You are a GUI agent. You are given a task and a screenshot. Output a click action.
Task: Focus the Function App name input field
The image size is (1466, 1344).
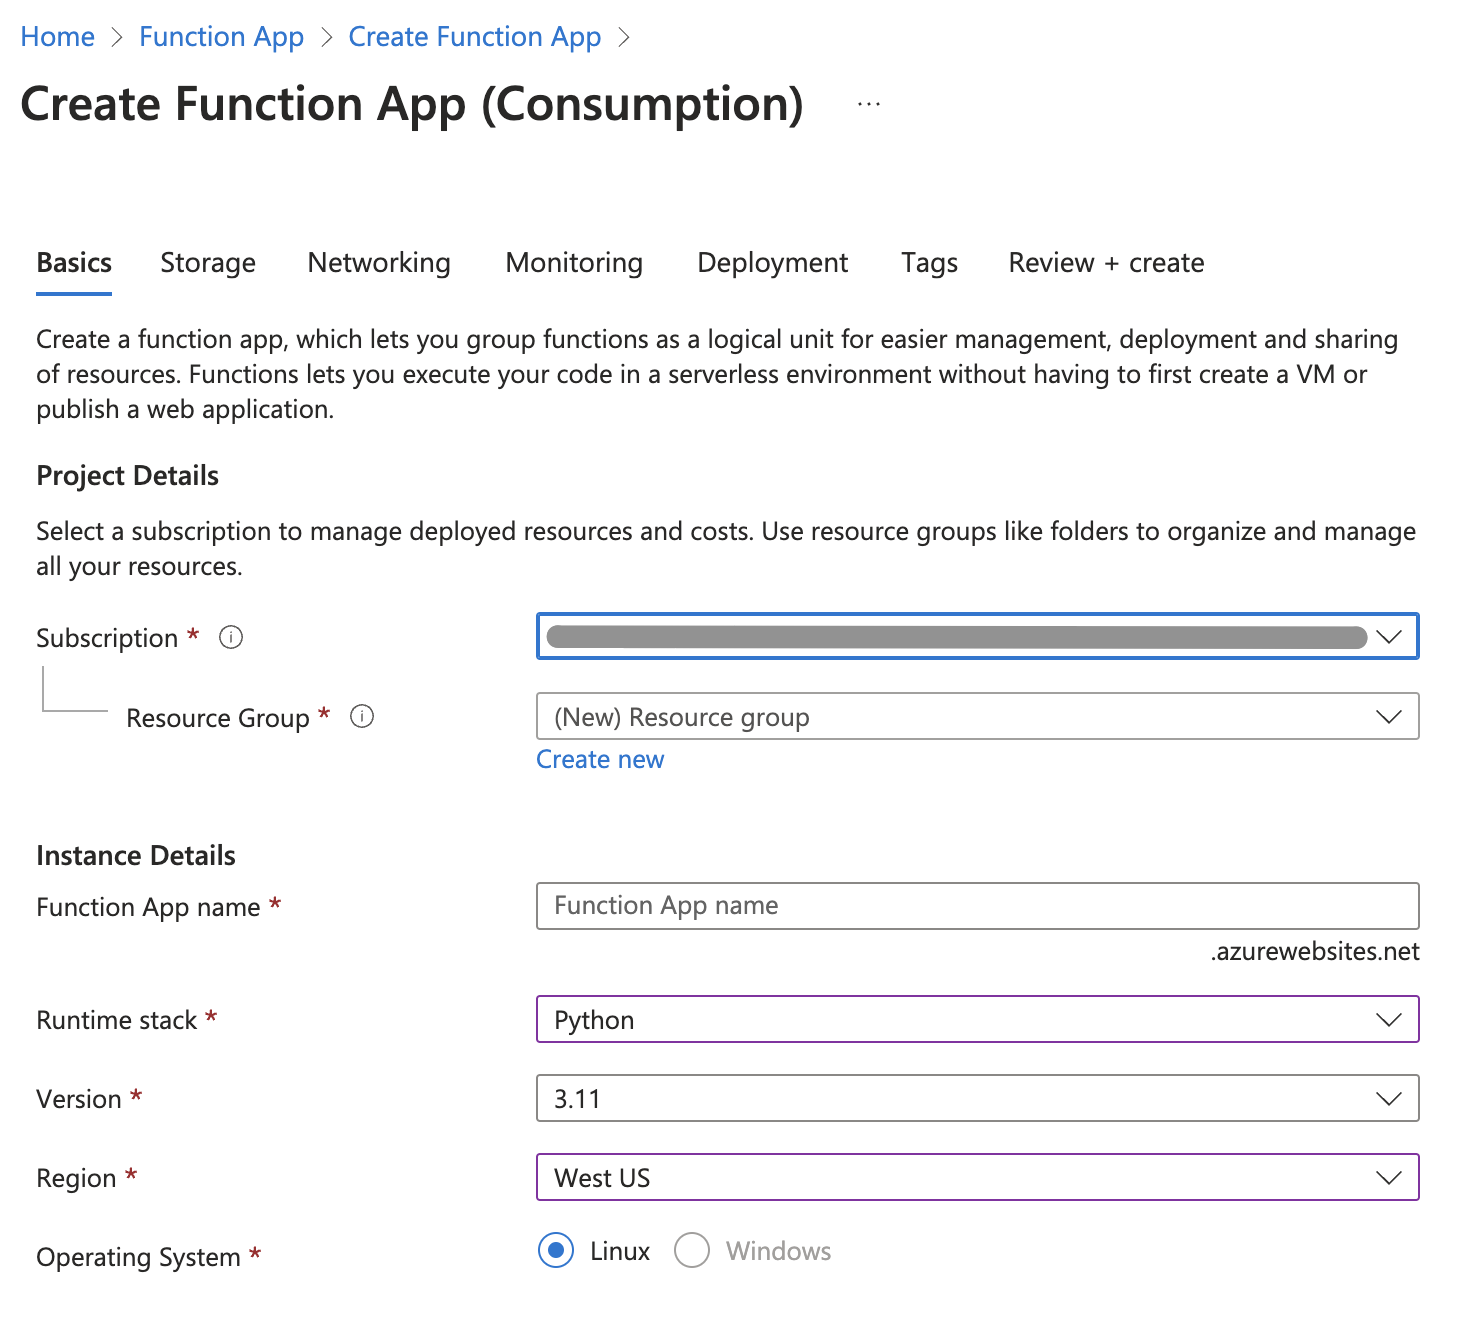pyautogui.click(x=978, y=905)
